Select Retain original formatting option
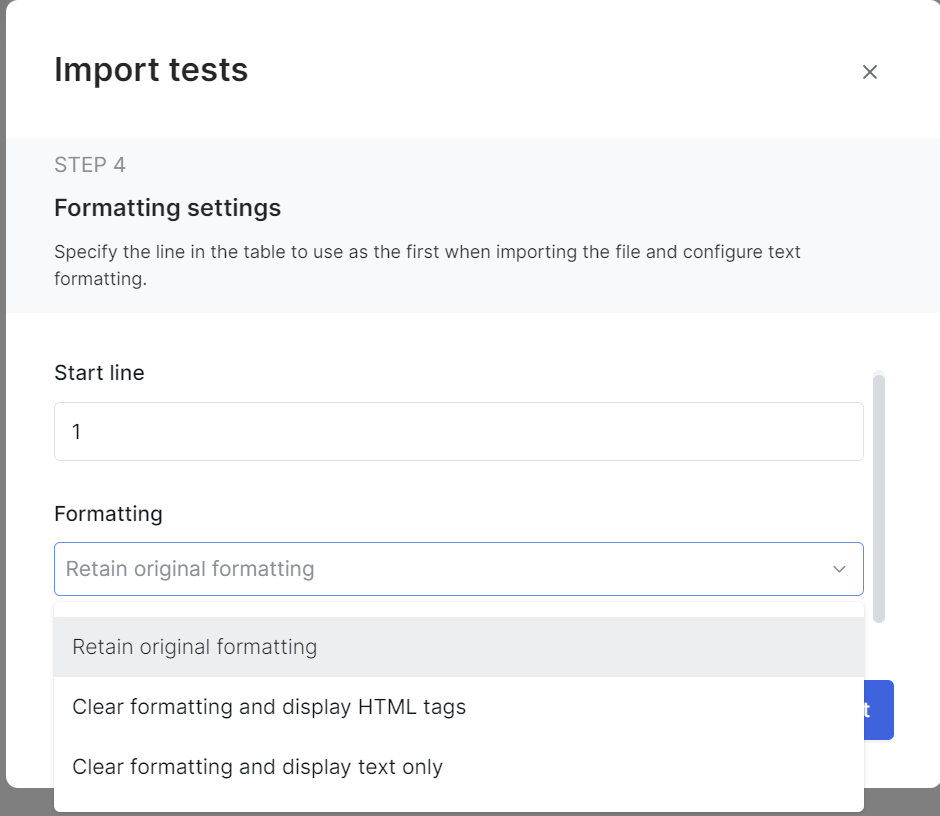The height and width of the screenshot is (816, 940). tap(459, 647)
